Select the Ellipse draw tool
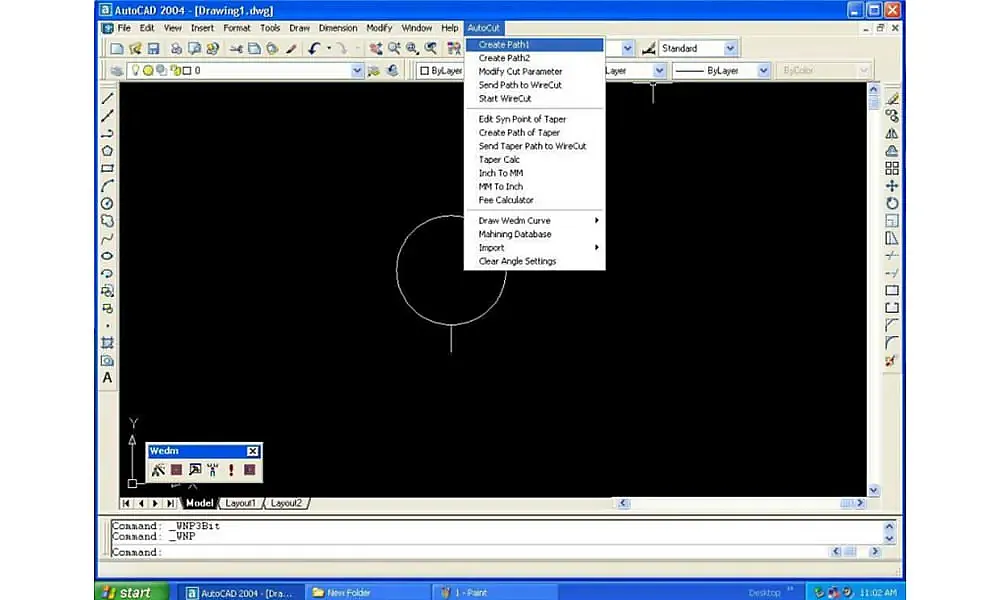 tap(107, 256)
